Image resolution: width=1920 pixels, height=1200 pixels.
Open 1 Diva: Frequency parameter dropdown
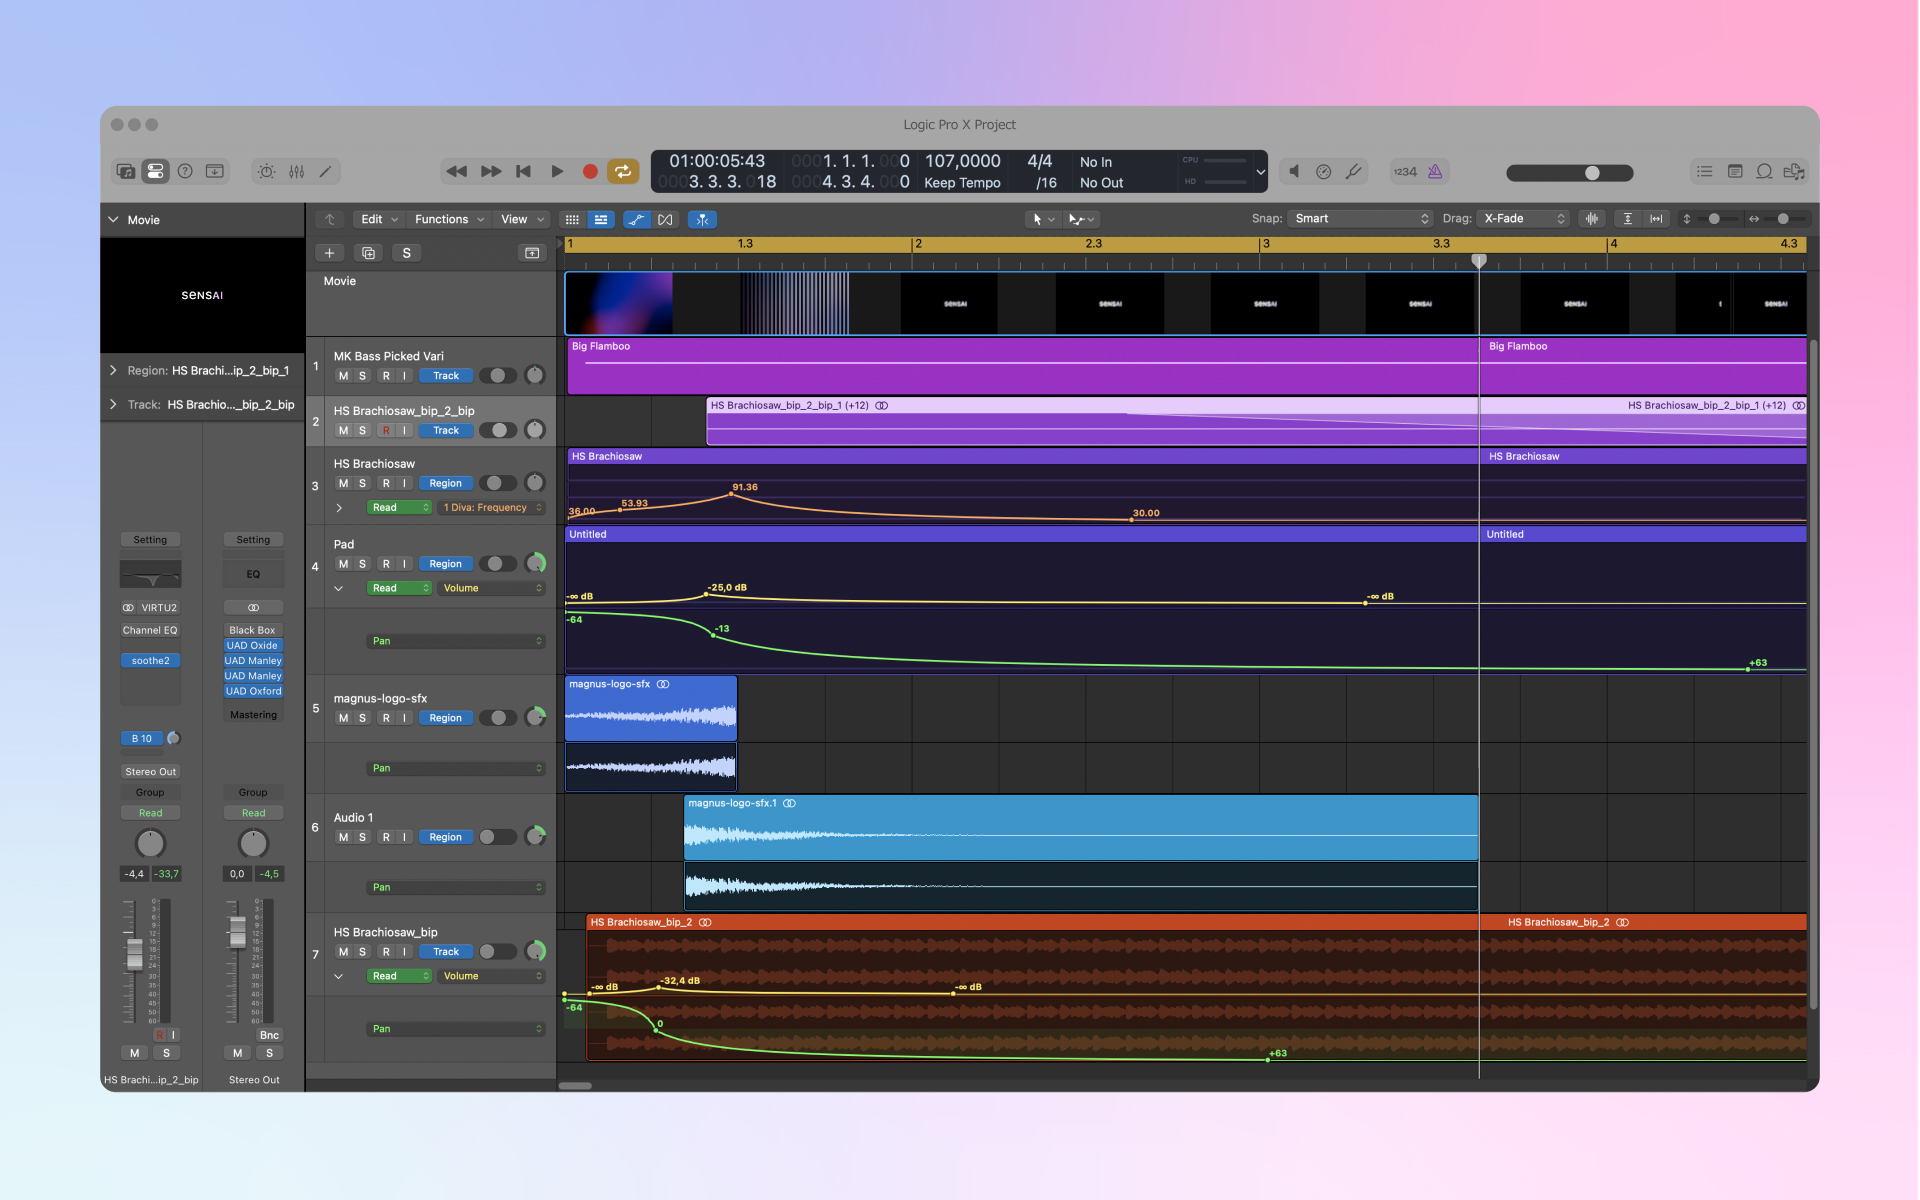491,508
